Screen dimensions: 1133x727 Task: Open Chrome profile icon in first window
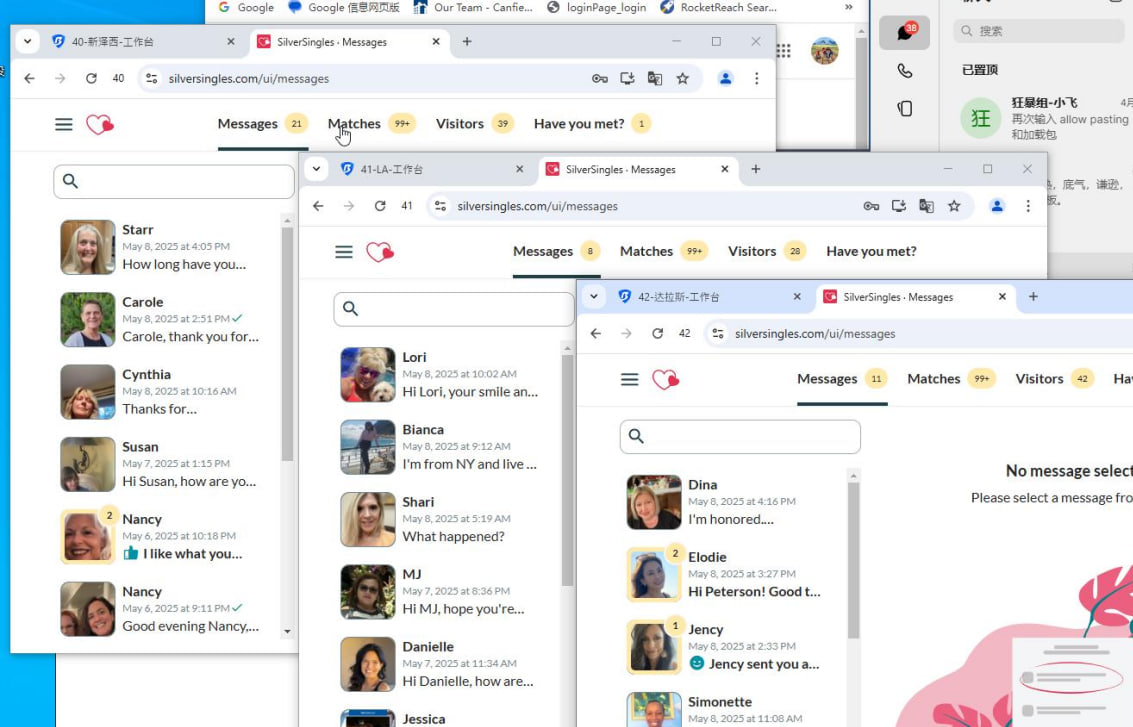click(x=726, y=78)
